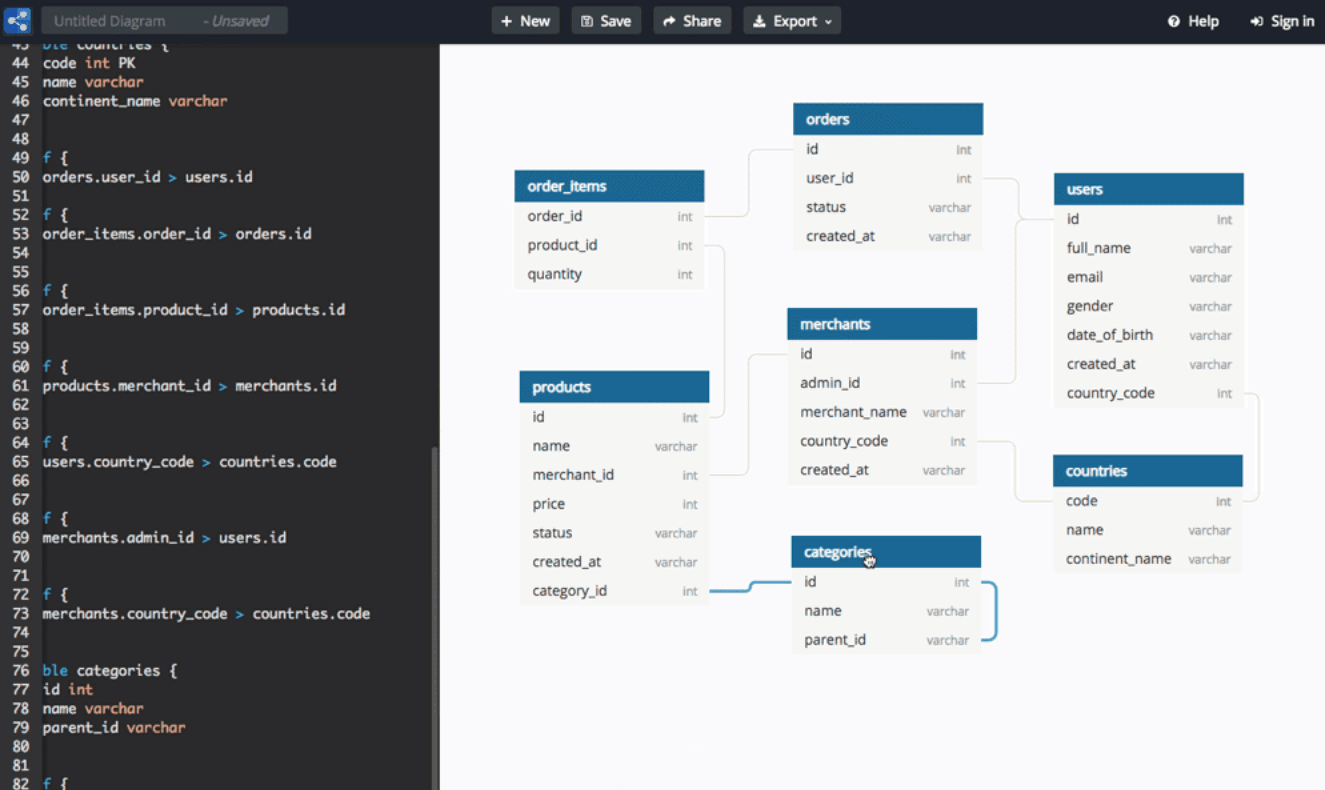The image size is (1325, 790).
Task: Open the Export dropdown menu
Action: [791, 21]
